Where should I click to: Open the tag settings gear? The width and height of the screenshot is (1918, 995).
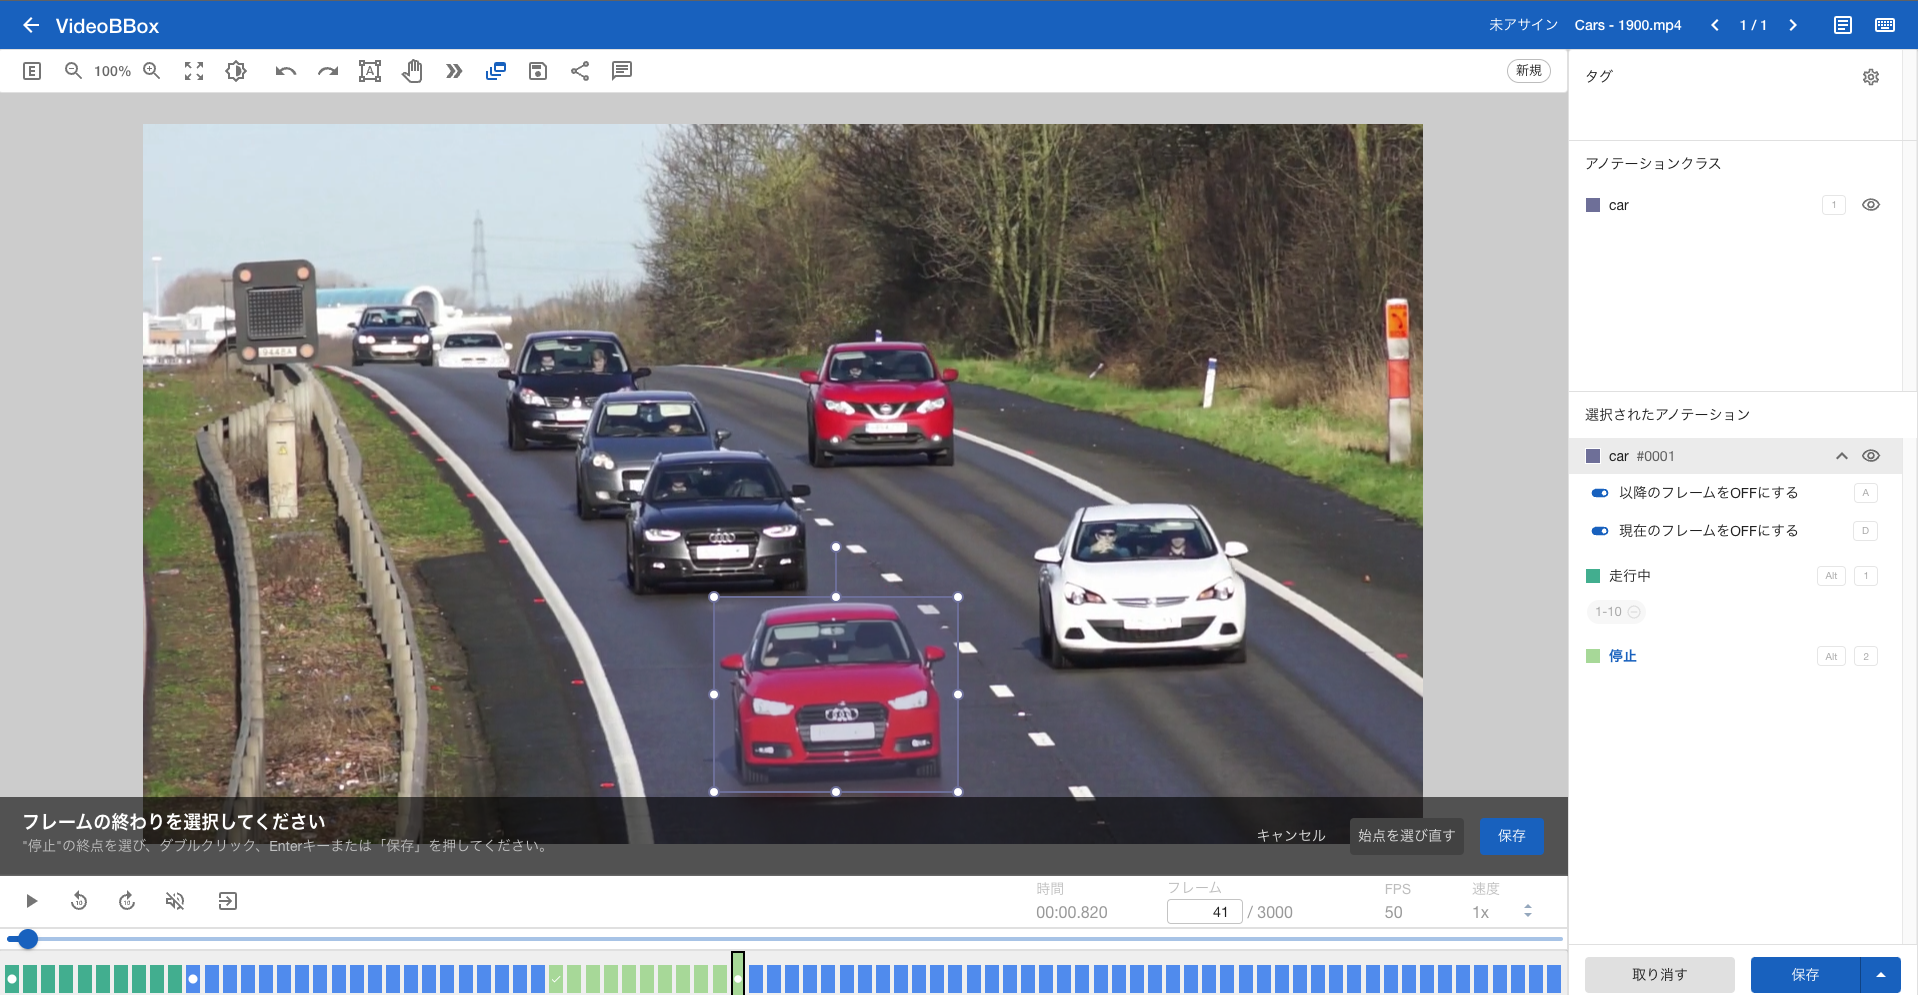[x=1871, y=77]
